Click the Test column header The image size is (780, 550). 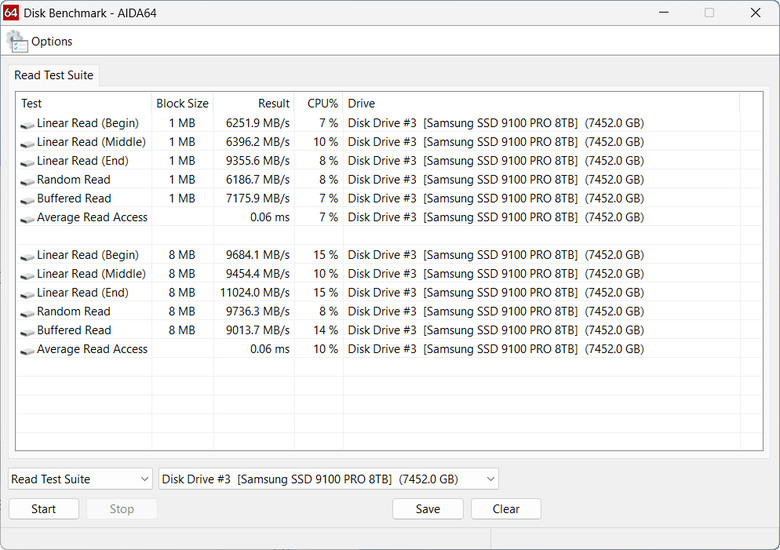coord(83,103)
